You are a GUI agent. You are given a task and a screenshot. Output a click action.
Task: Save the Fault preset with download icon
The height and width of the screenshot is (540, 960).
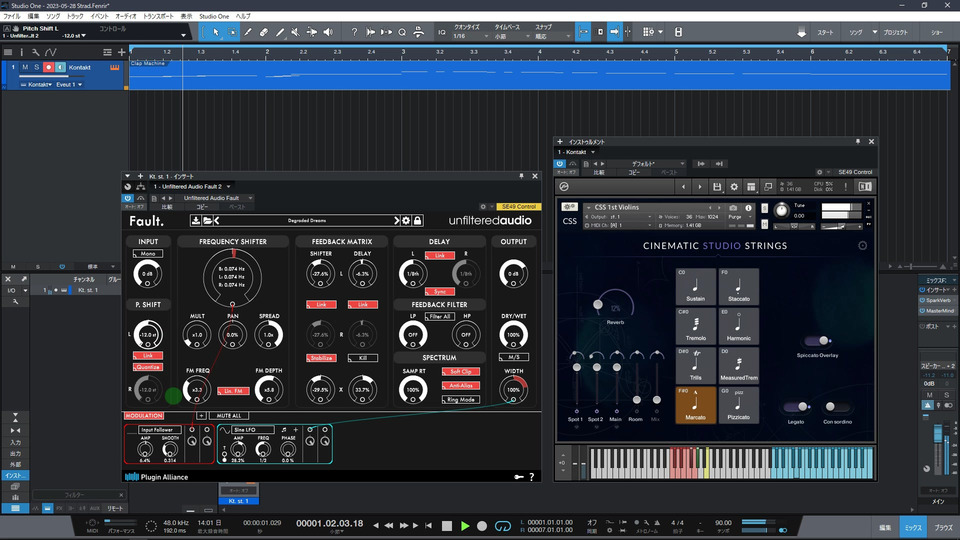pyautogui.click(x=197, y=220)
